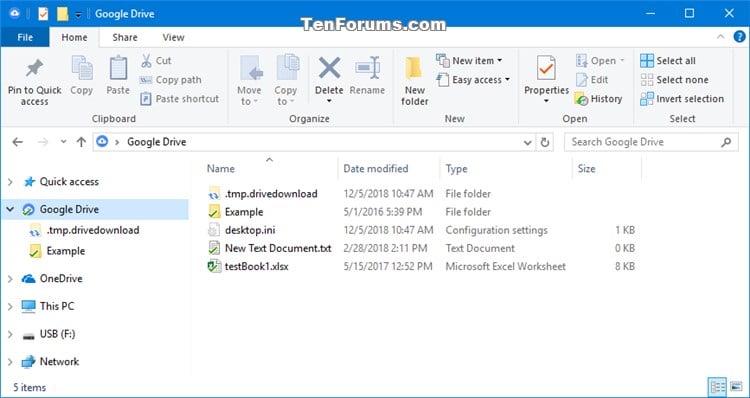Click the Up one level arrow

pos(81,142)
